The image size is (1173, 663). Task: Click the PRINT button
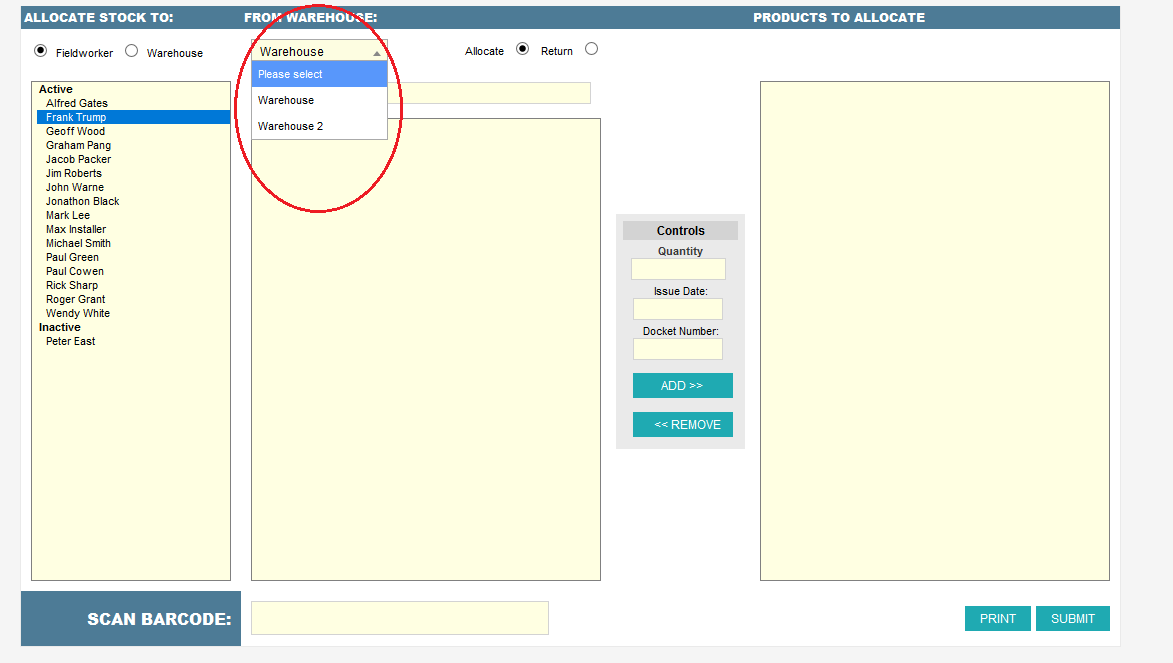997,619
